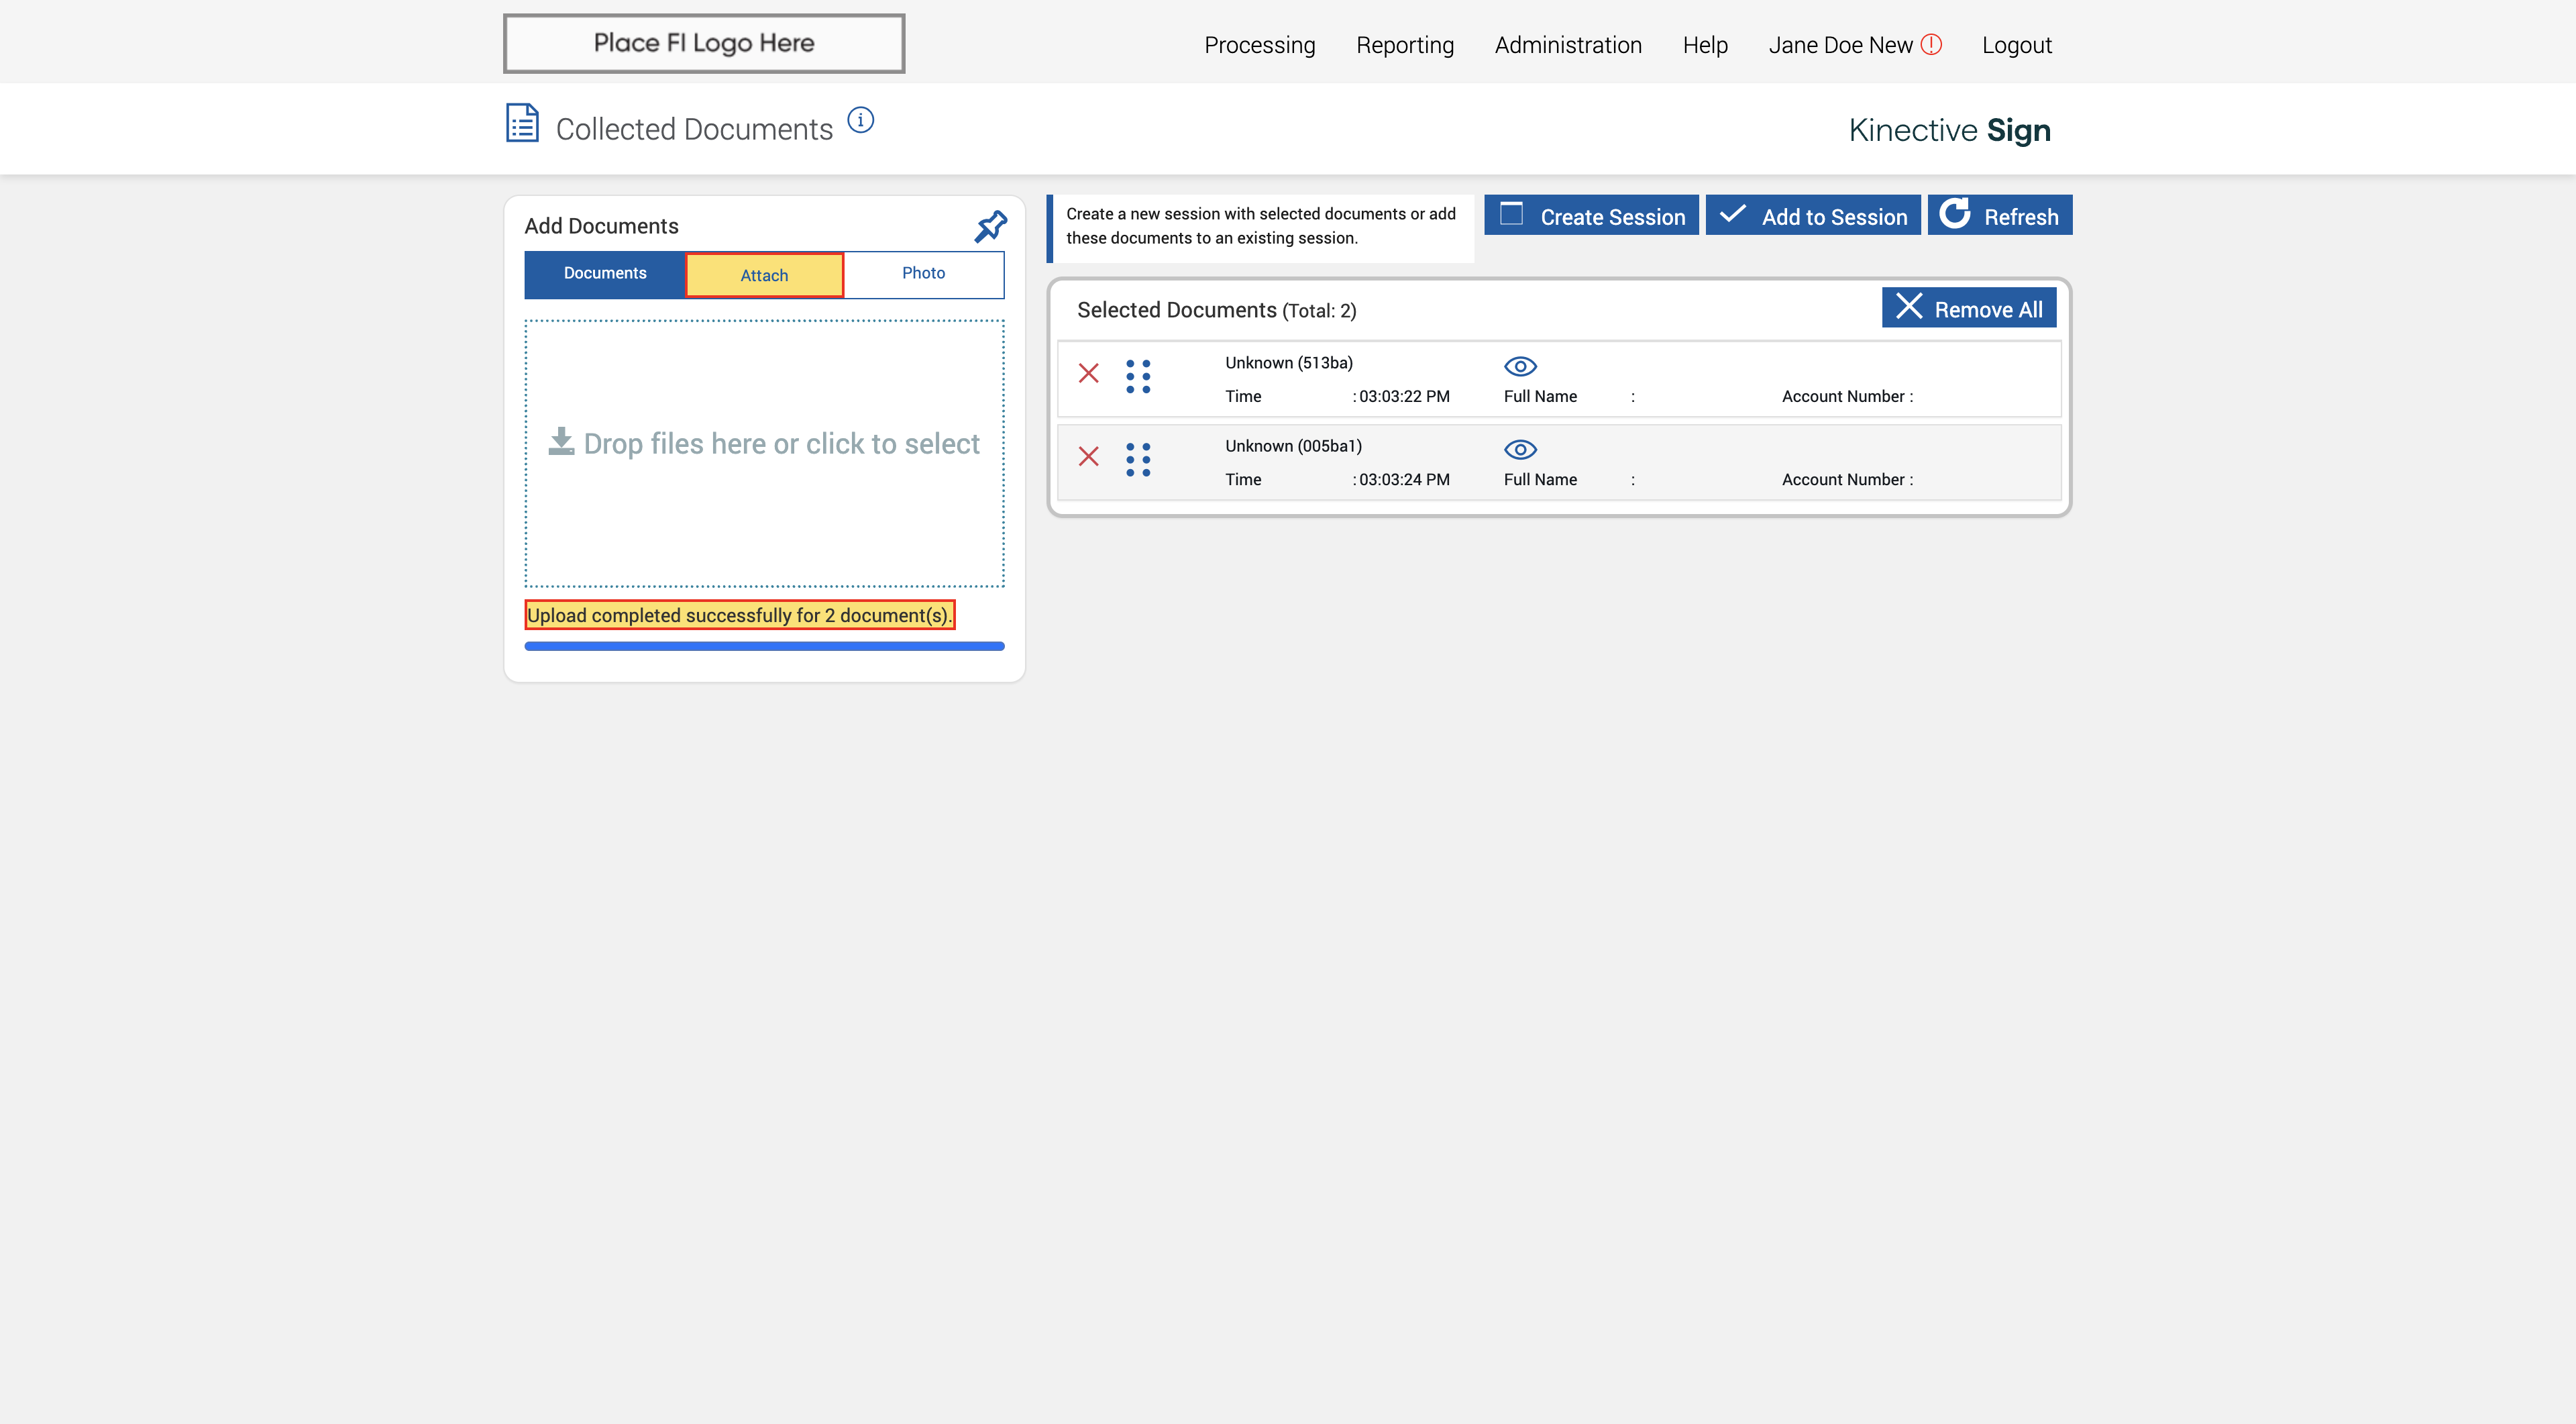Preview Unknown (513ba) via eye icon

[x=1520, y=366]
